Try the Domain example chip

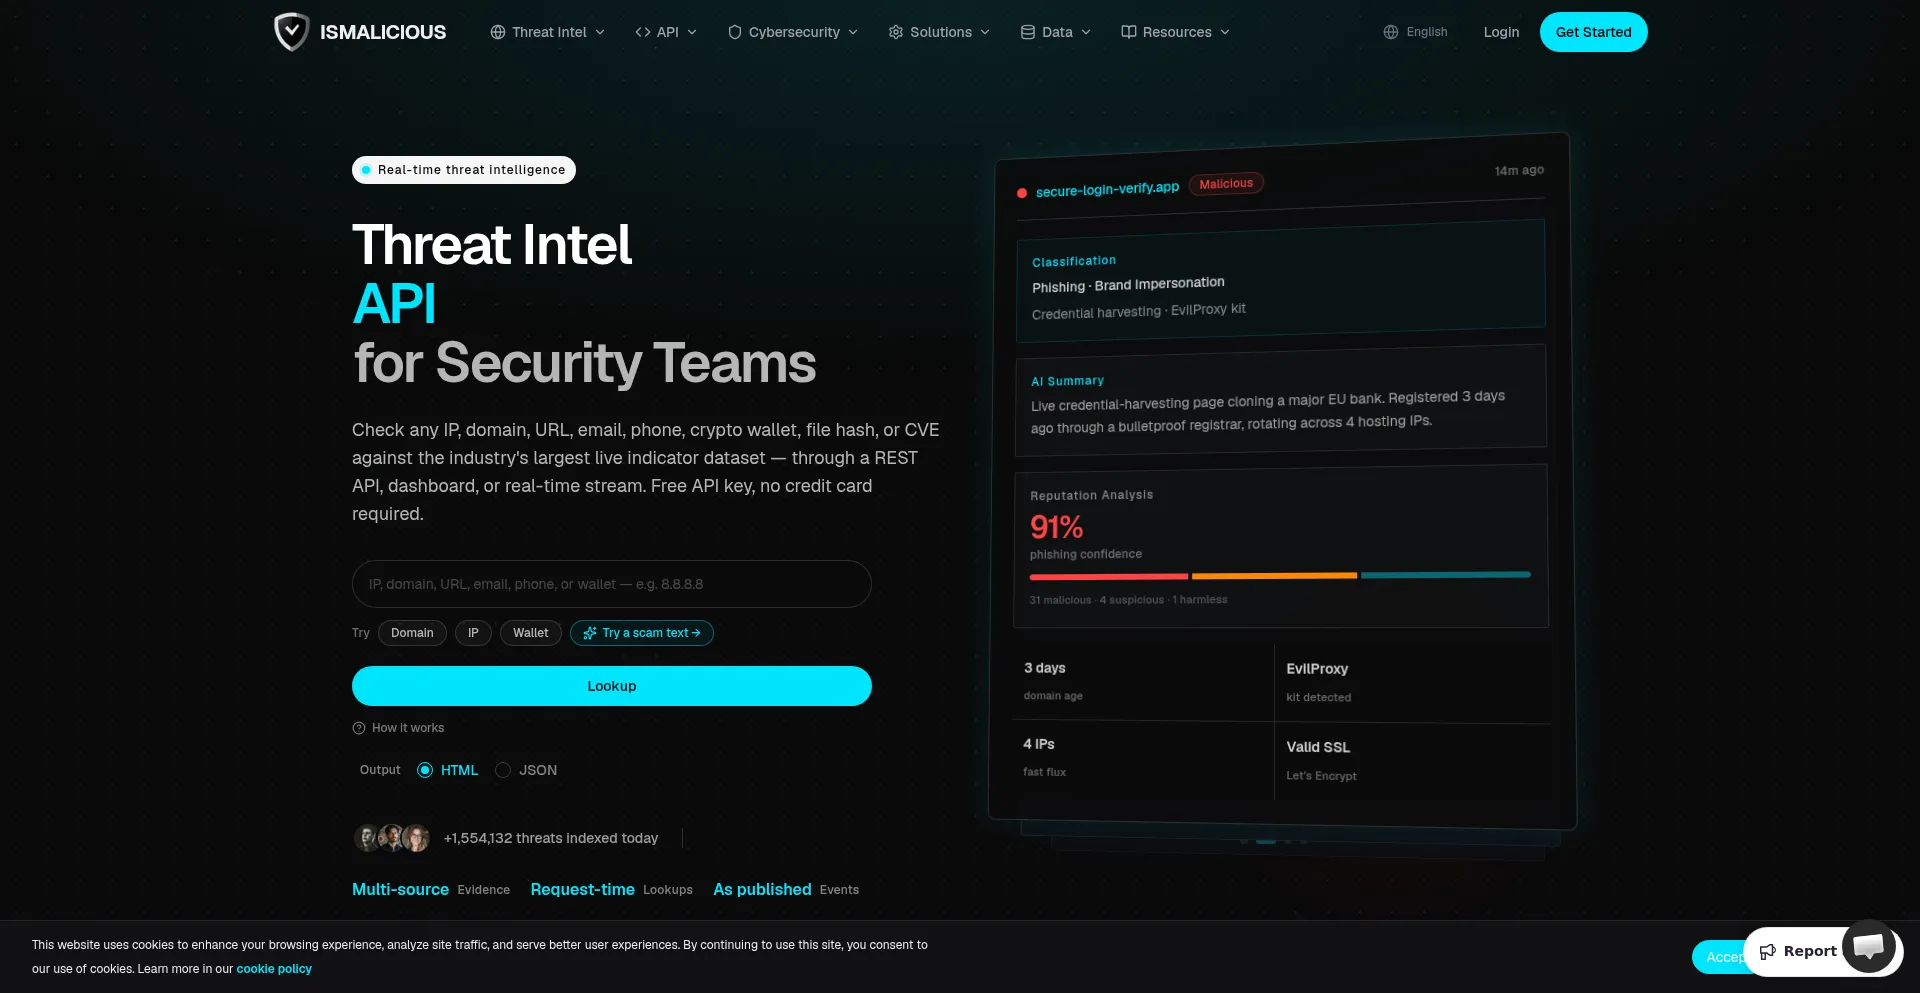pyautogui.click(x=412, y=633)
